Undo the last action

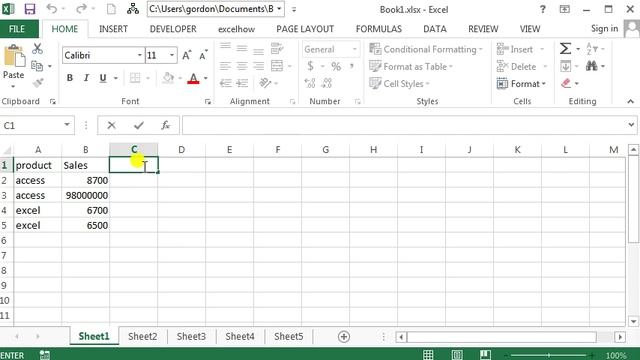click(x=52, y=9)
